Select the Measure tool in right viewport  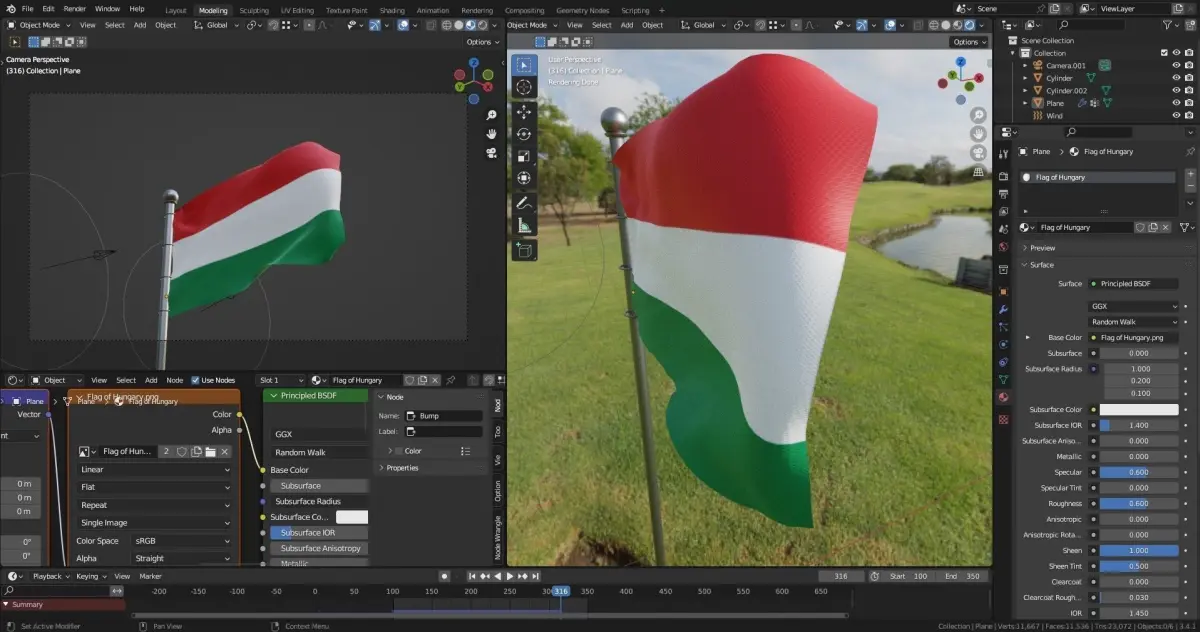[x=524, y=225]
